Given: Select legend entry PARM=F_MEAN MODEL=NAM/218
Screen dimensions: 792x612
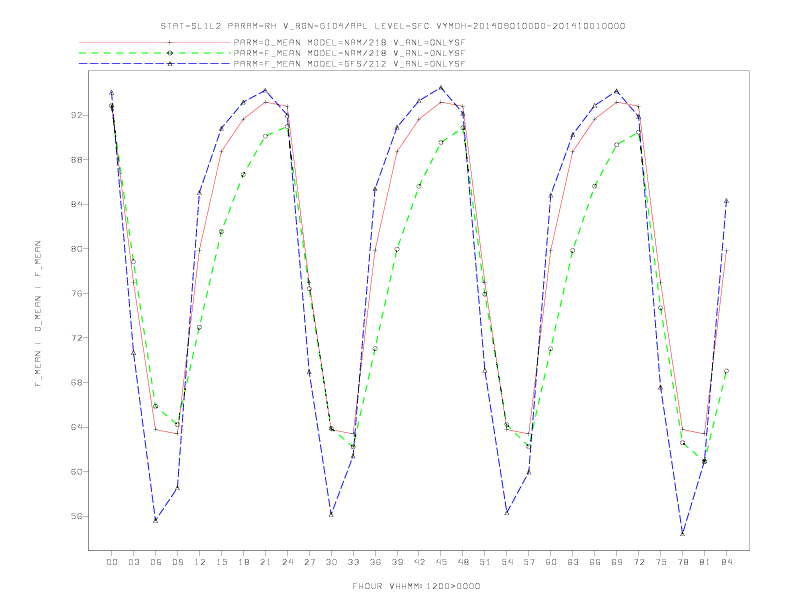Looking at the screenshot, I should tap(349, 53).
